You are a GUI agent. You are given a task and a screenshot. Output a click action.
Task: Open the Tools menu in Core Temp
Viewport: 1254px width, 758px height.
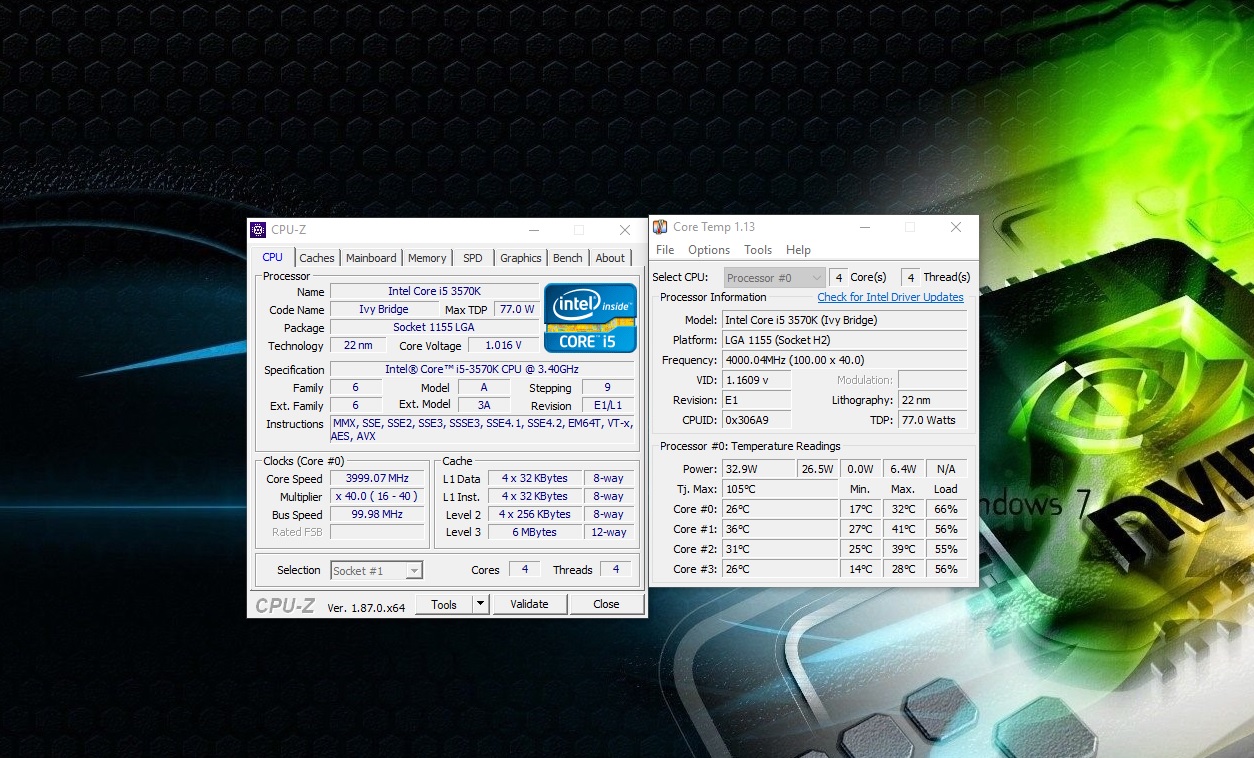pos(758,250)
